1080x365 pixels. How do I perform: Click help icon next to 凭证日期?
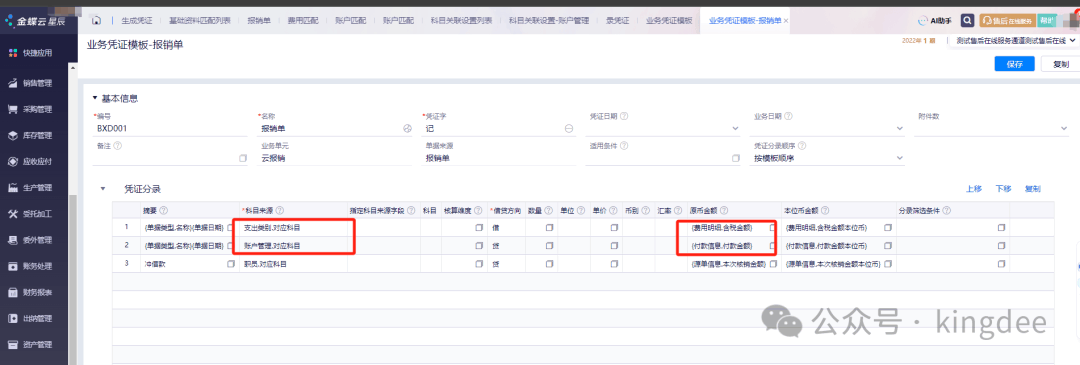[x=624, y=116]
